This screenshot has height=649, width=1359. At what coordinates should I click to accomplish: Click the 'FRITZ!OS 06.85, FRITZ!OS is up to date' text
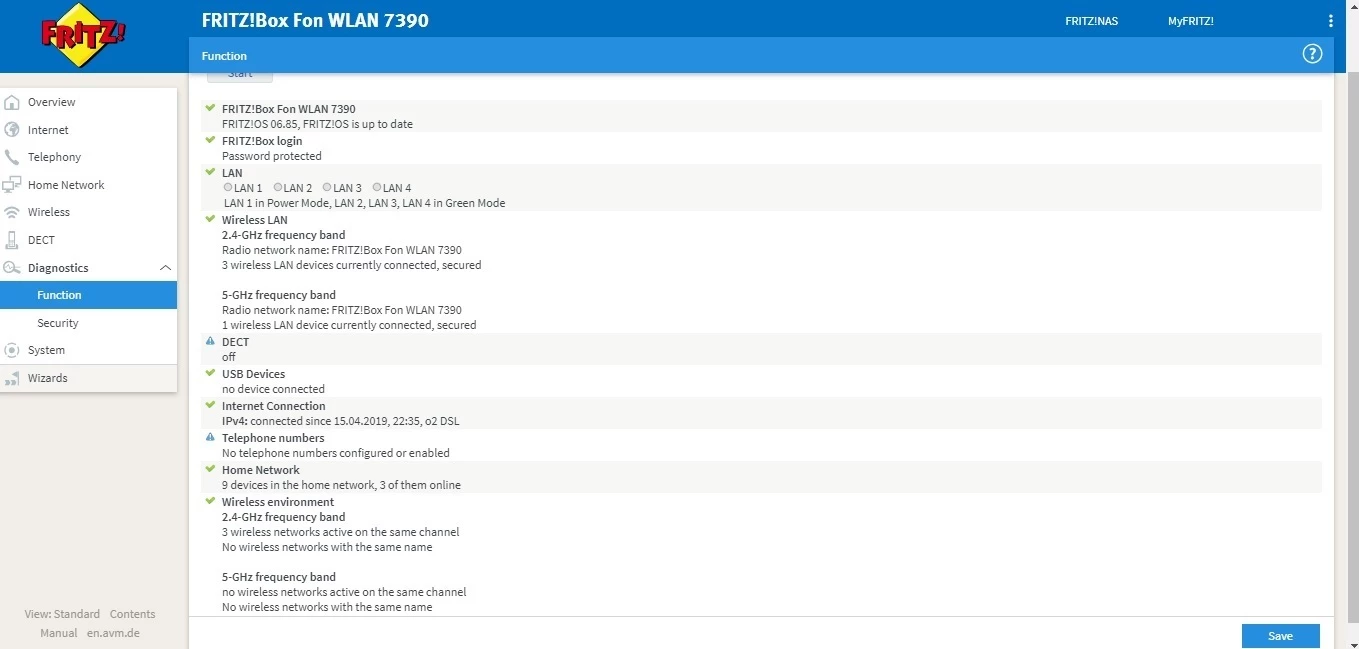coord(317,124)
